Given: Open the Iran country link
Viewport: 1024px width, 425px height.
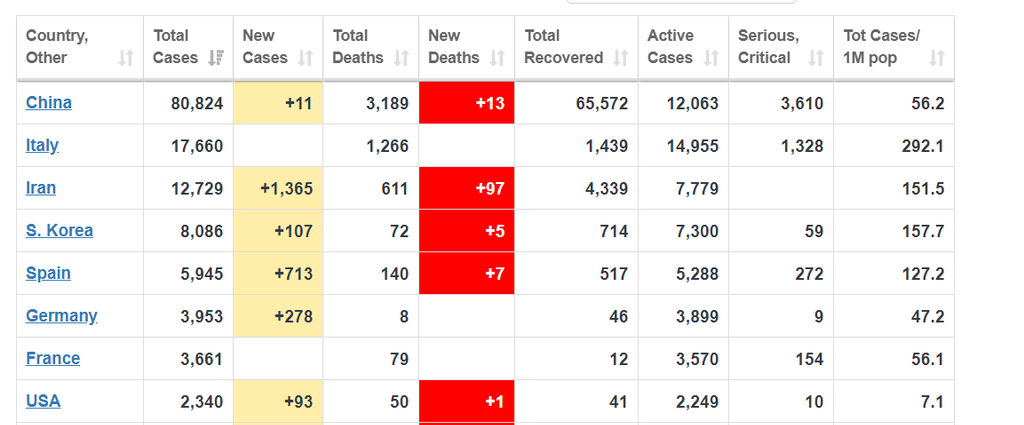Looking at the screenshot, I should coord(41,188).
